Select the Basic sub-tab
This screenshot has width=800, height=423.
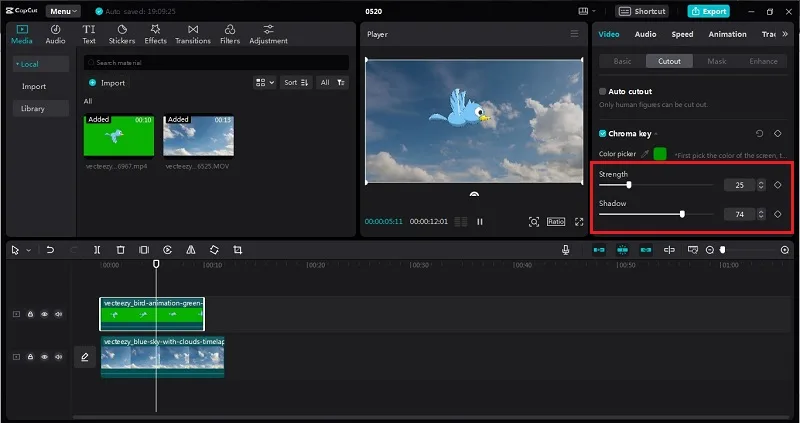pyautogui.click(x=622, y=61)
